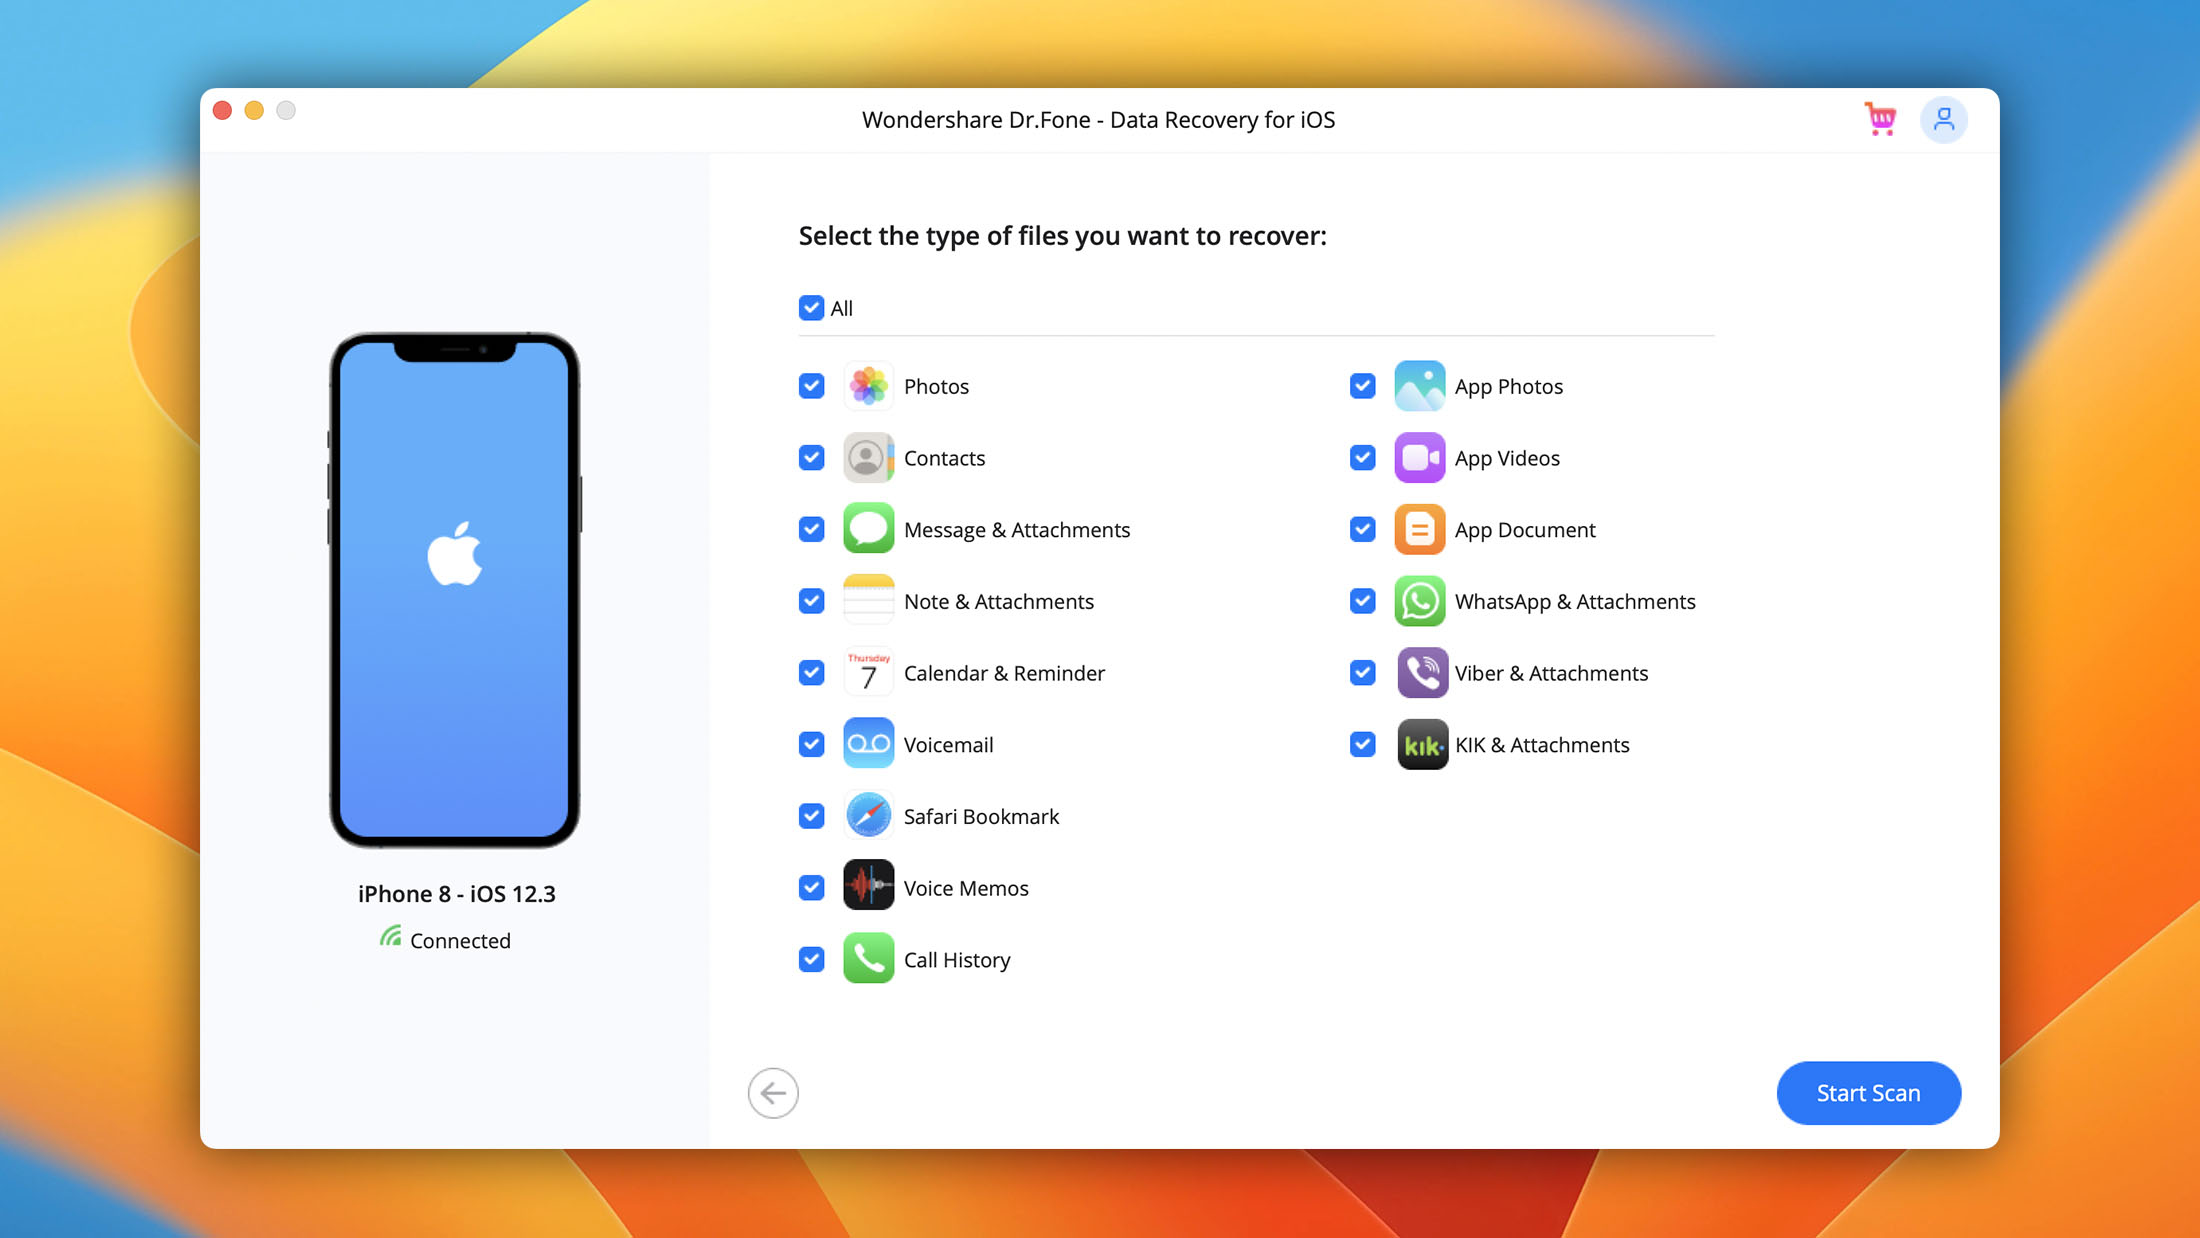2200x1238 pixels.
Task: Open the shopping cart icon
Action: [1881, 119]
